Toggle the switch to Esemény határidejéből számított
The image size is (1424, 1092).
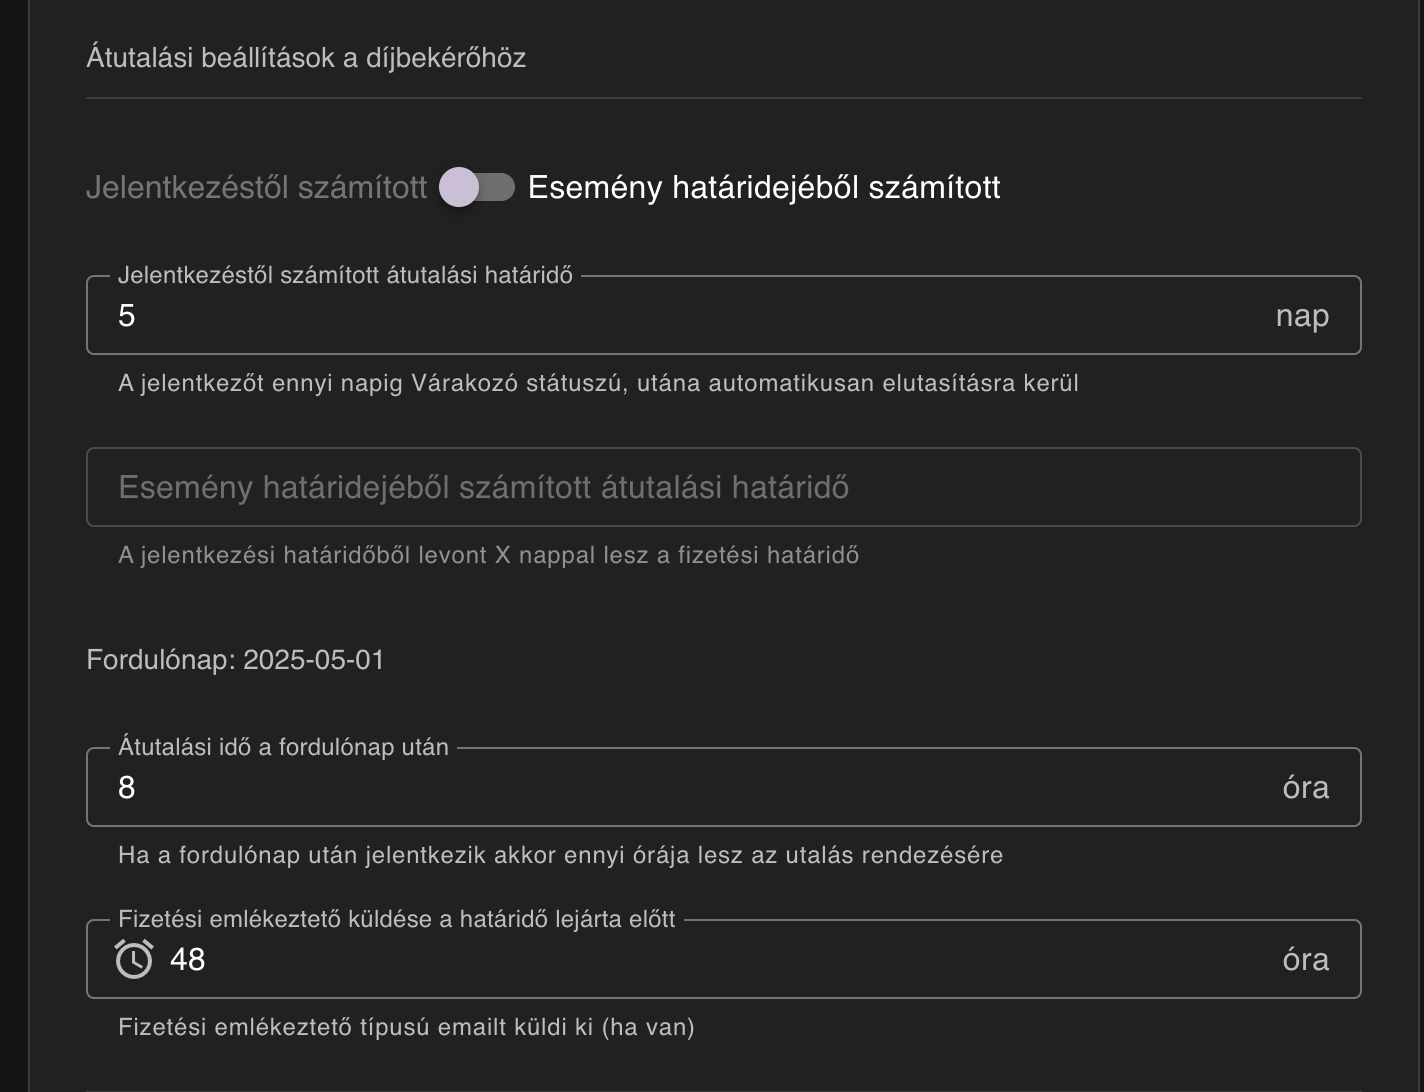tap(500, 186)
